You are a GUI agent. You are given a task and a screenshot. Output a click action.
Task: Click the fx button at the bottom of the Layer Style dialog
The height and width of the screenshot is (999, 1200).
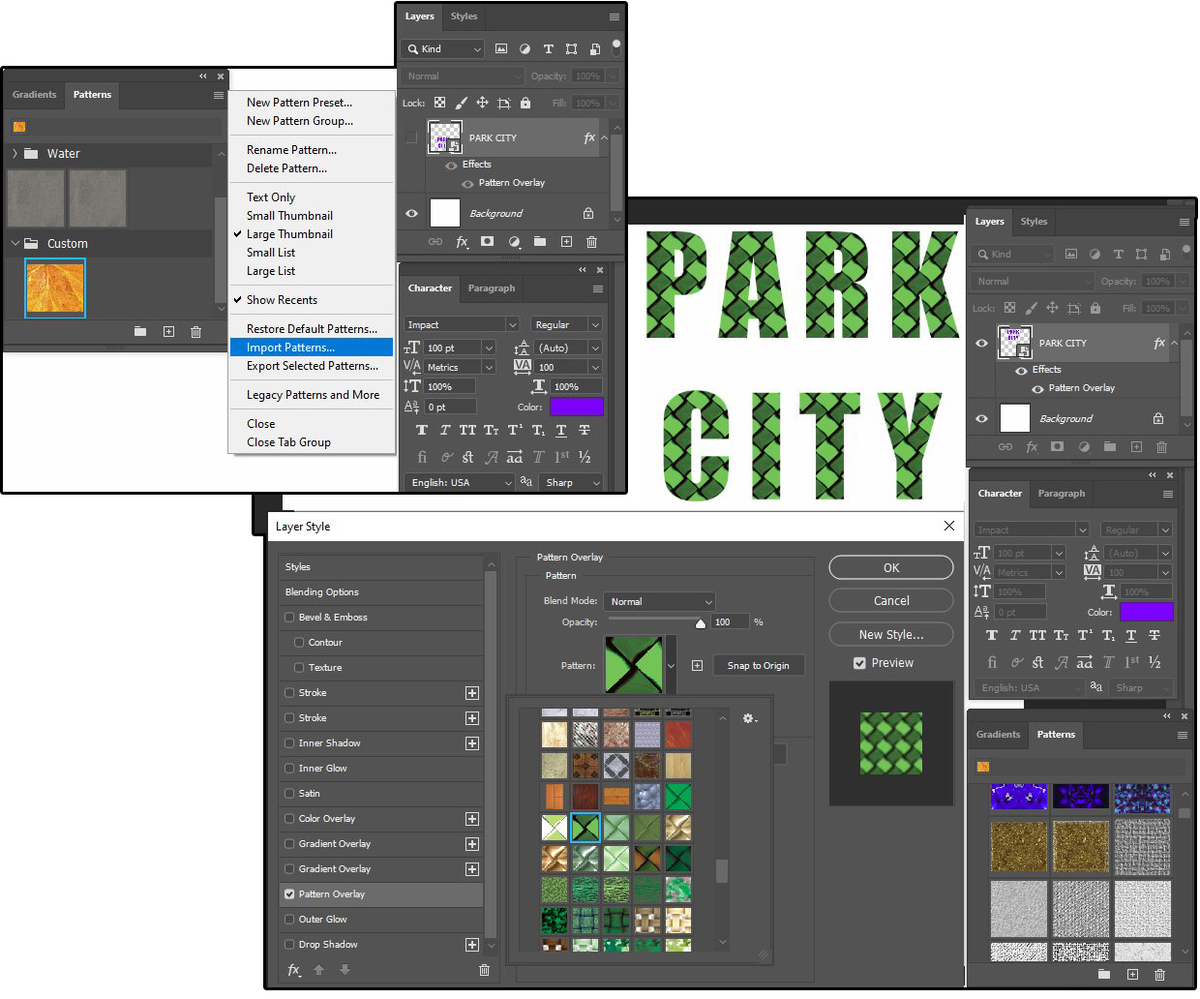(x=294, y=970)
